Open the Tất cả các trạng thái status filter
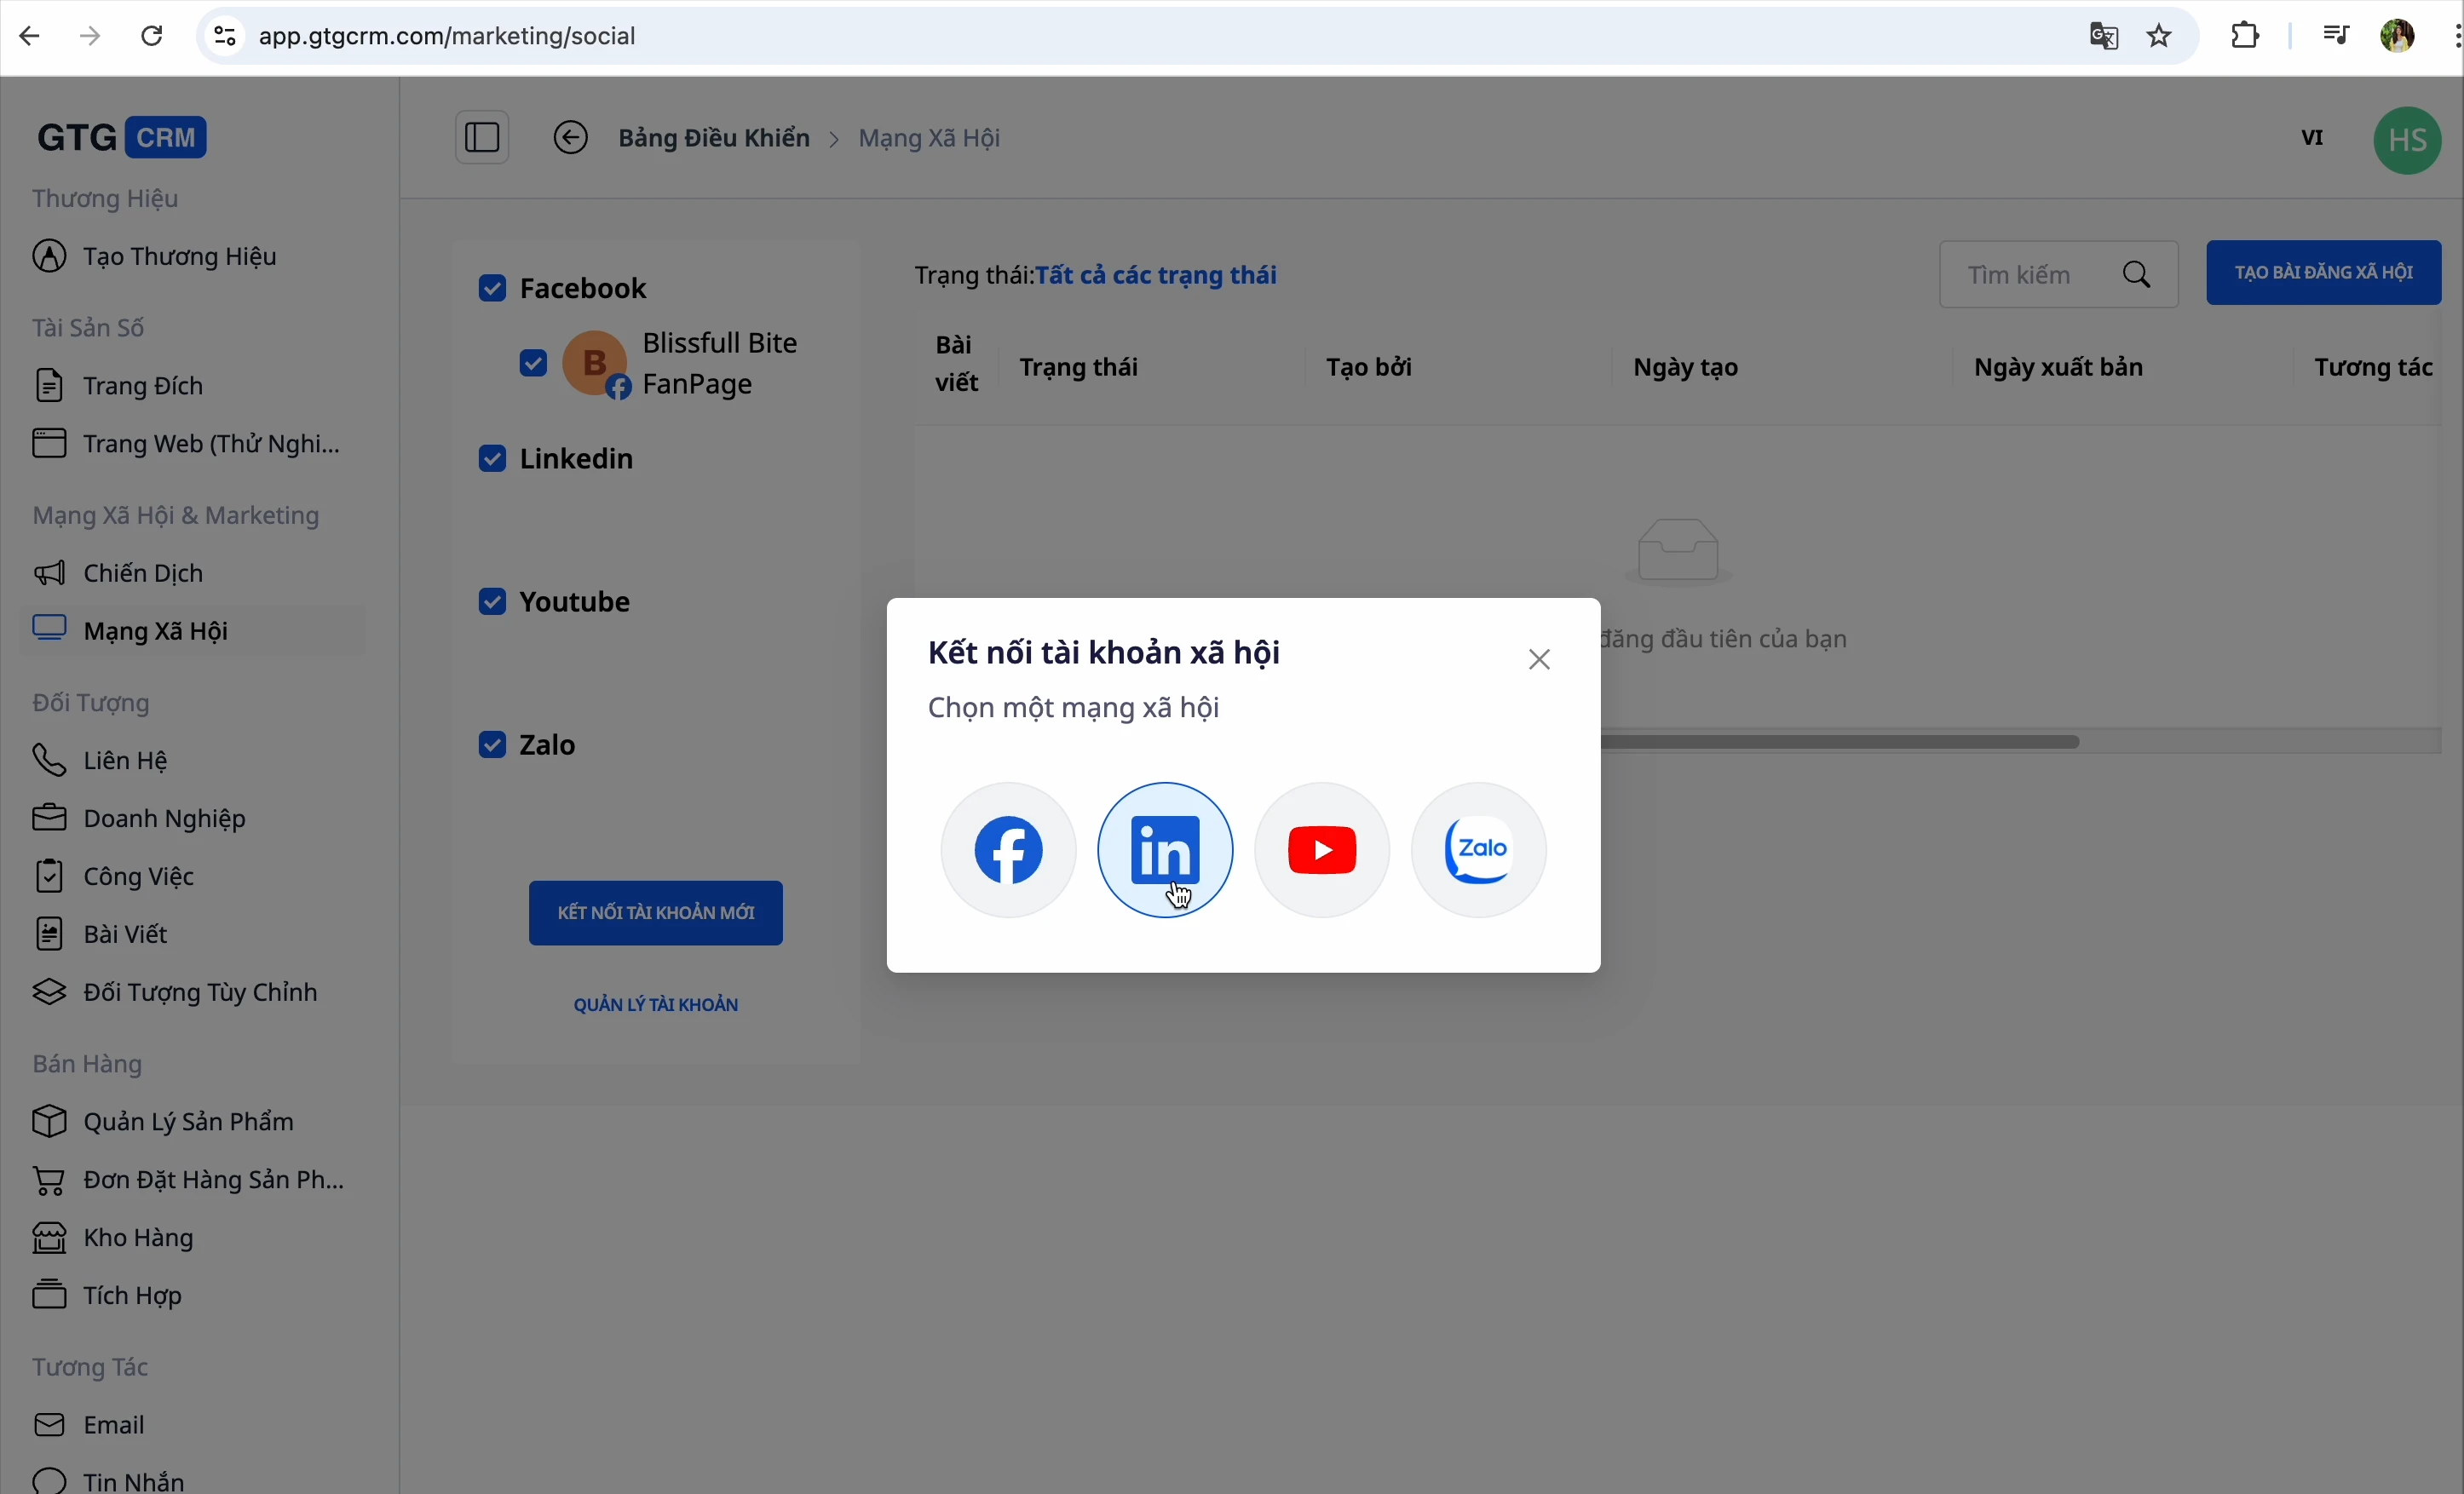 pyautogui.click(x=1157, y=274)
